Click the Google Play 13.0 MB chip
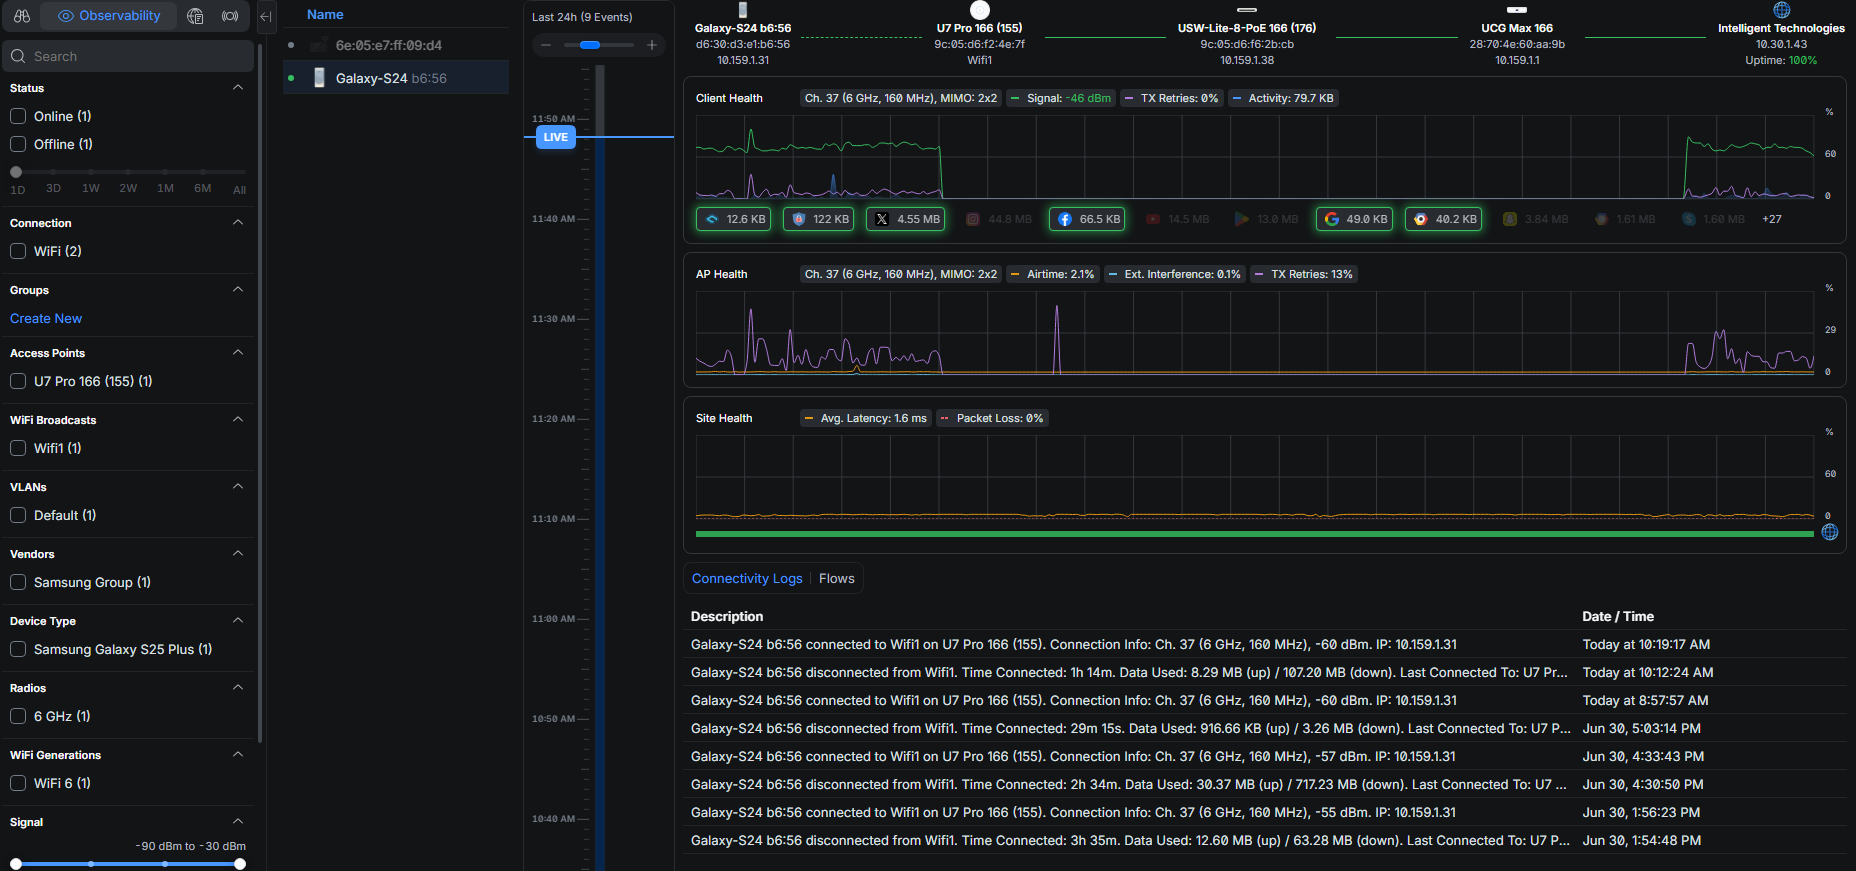 (1267, 219)
